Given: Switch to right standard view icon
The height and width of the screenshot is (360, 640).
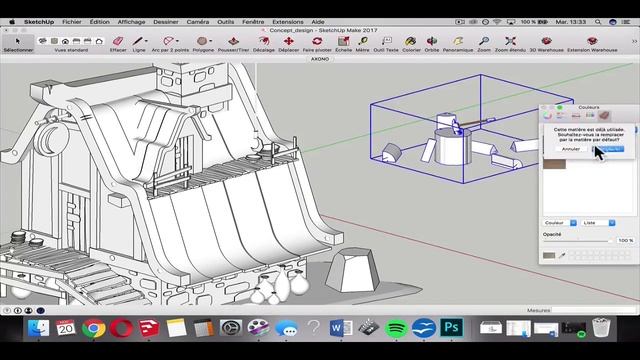Looking at the screenshot, I should (x=76, y=41).
